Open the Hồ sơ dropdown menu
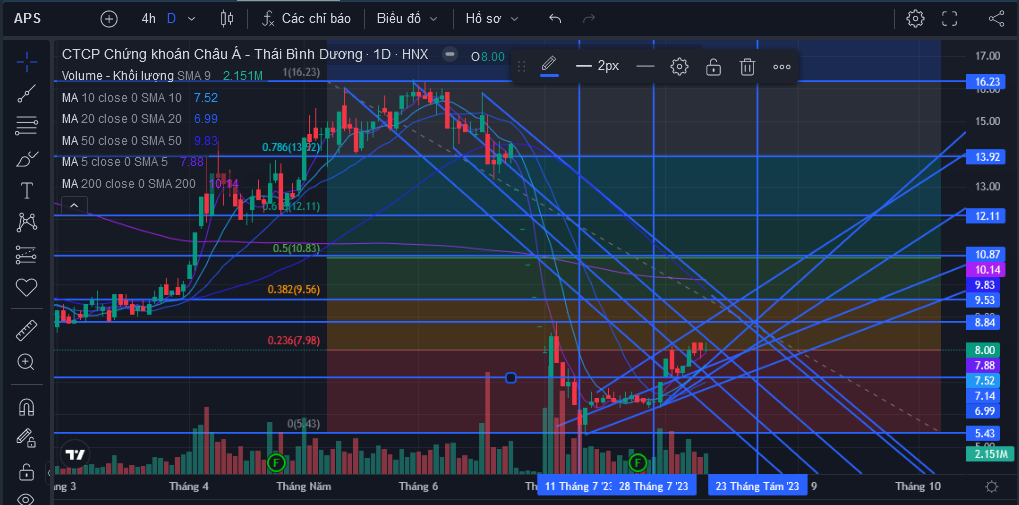This screenshot has width=1019, height=505. coord(492,19)
